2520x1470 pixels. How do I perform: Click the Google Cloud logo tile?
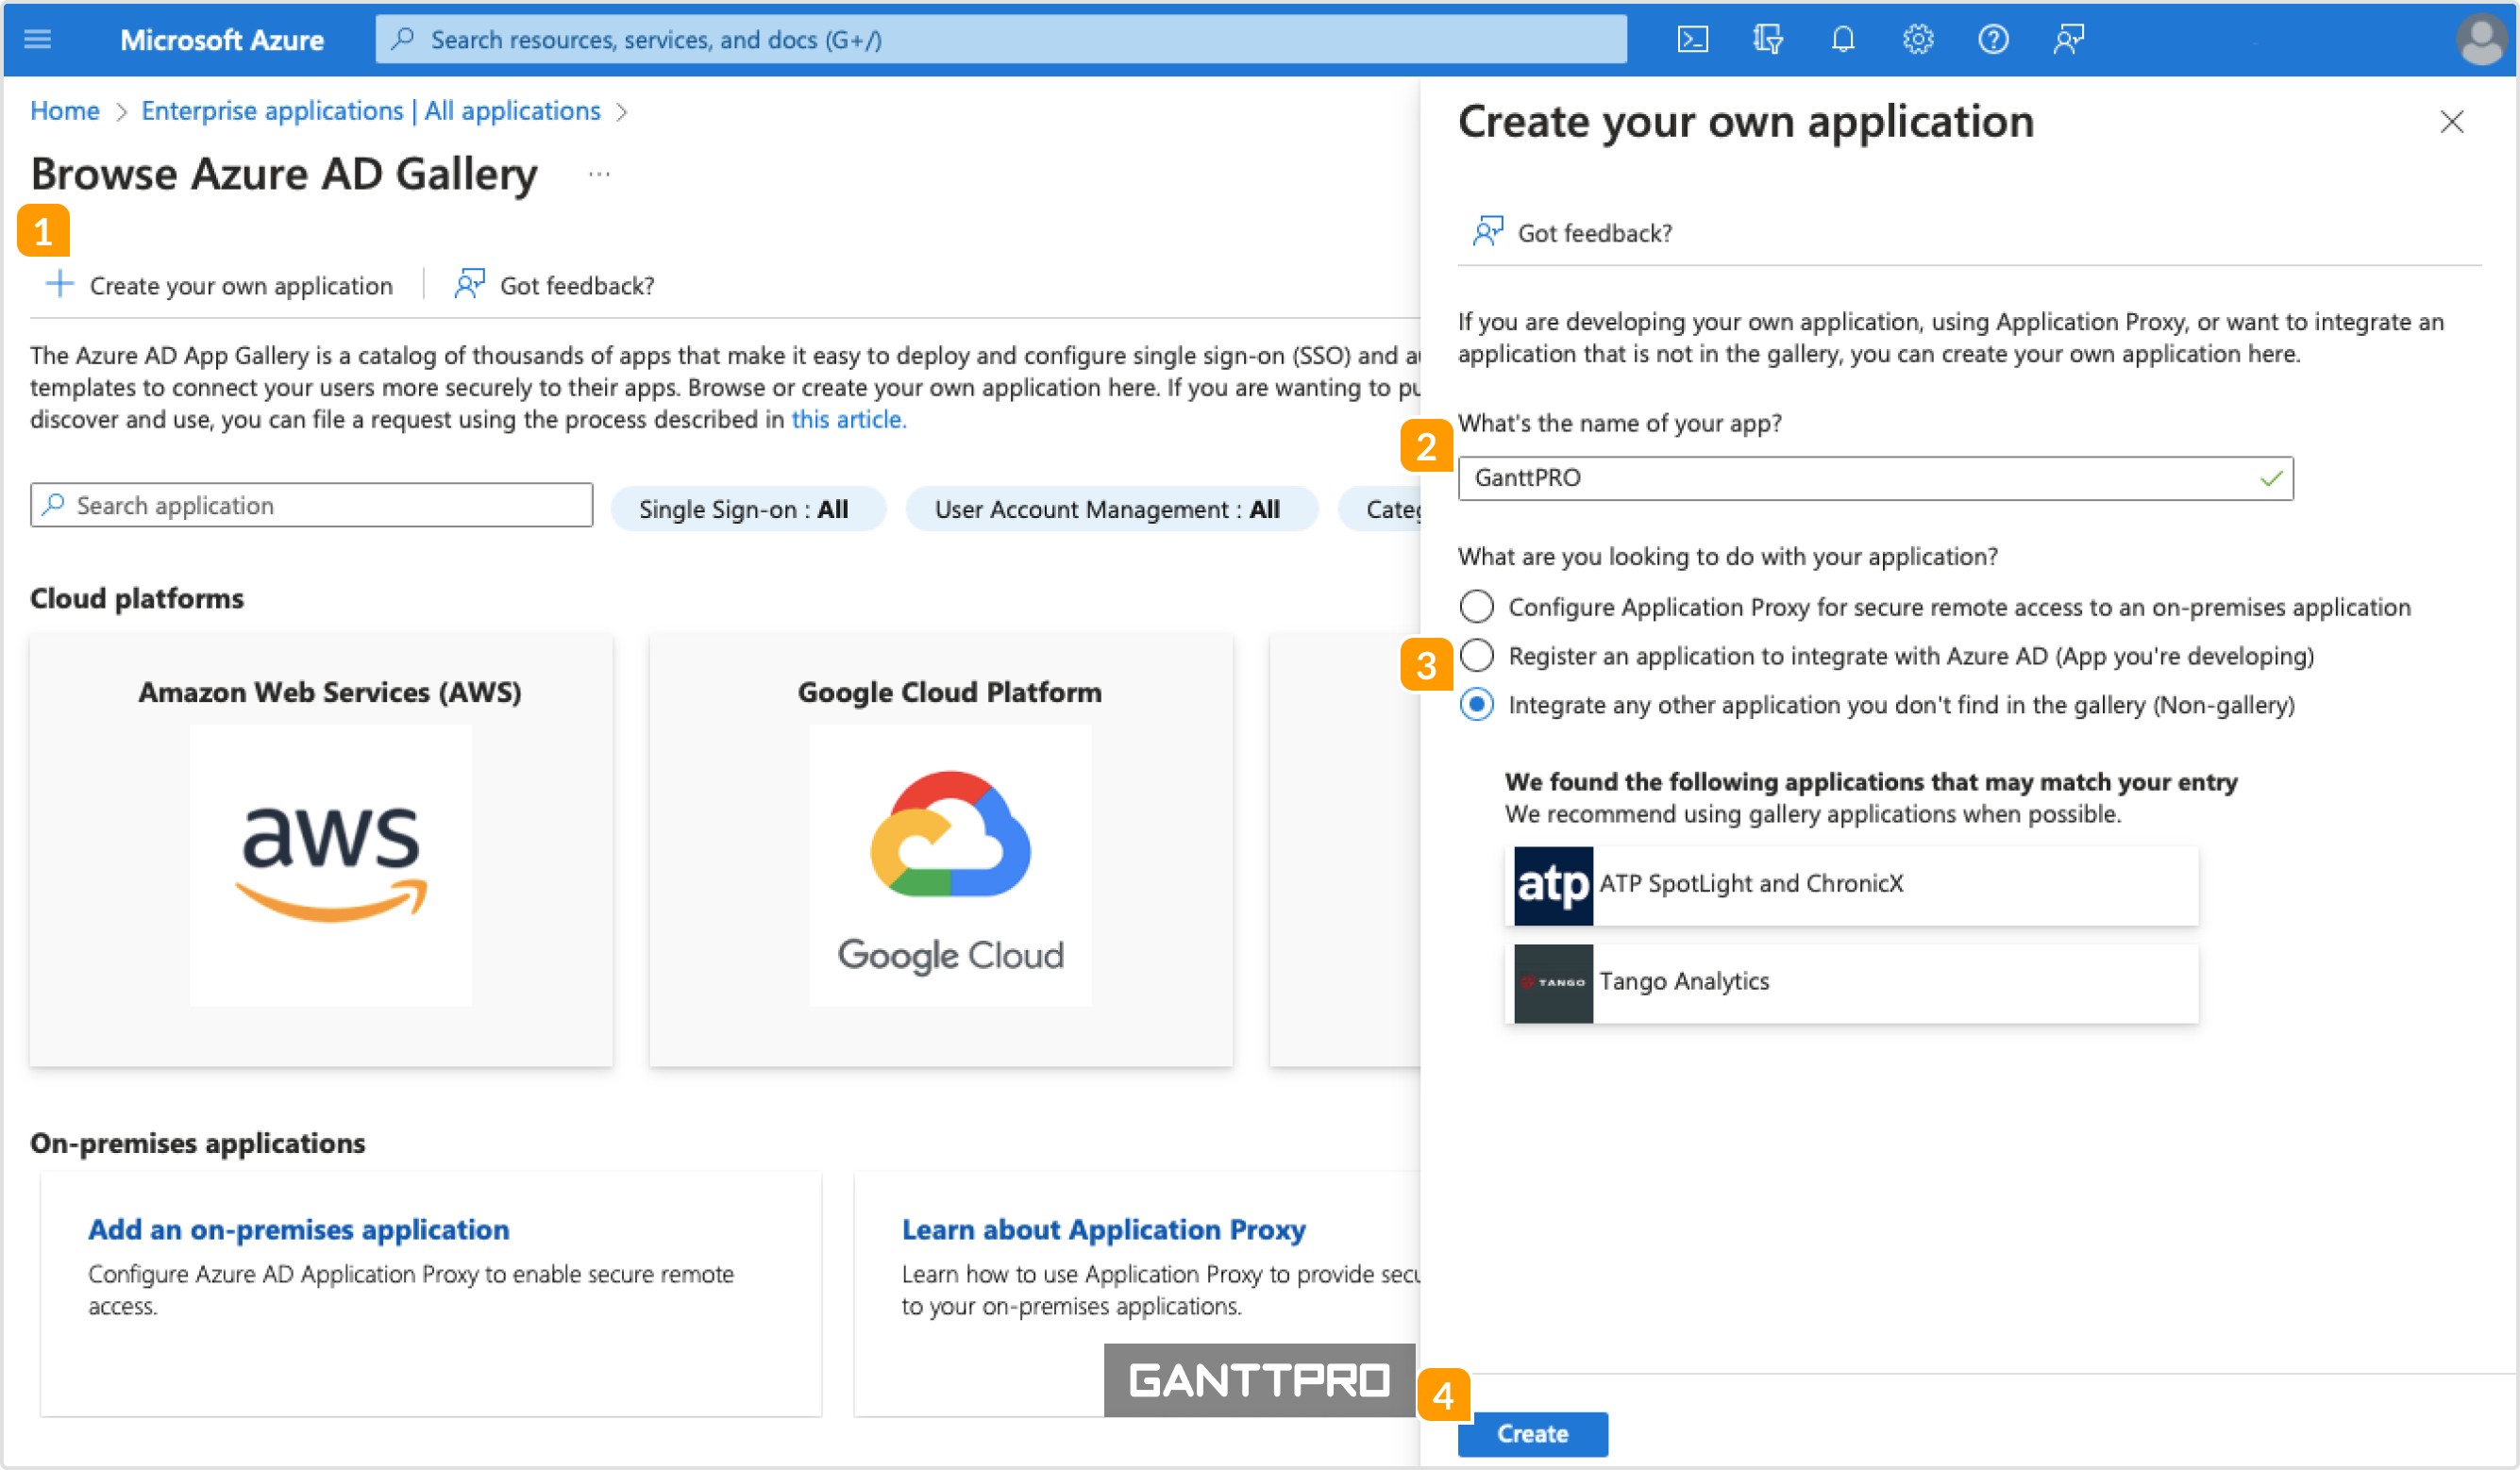(949, 865)
